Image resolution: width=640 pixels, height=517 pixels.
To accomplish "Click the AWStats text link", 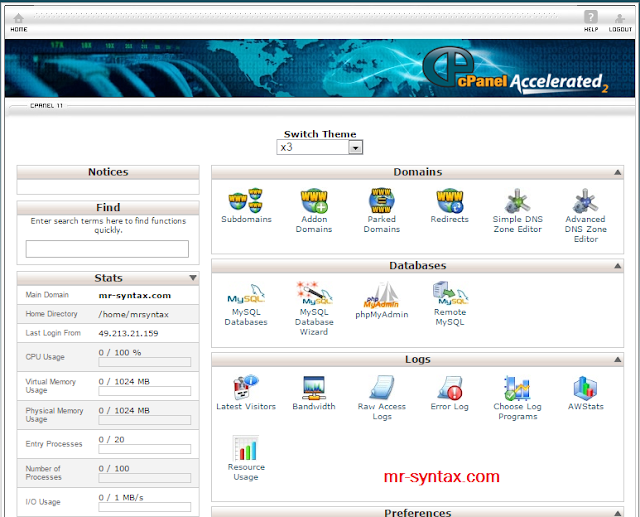I will 585,406.
